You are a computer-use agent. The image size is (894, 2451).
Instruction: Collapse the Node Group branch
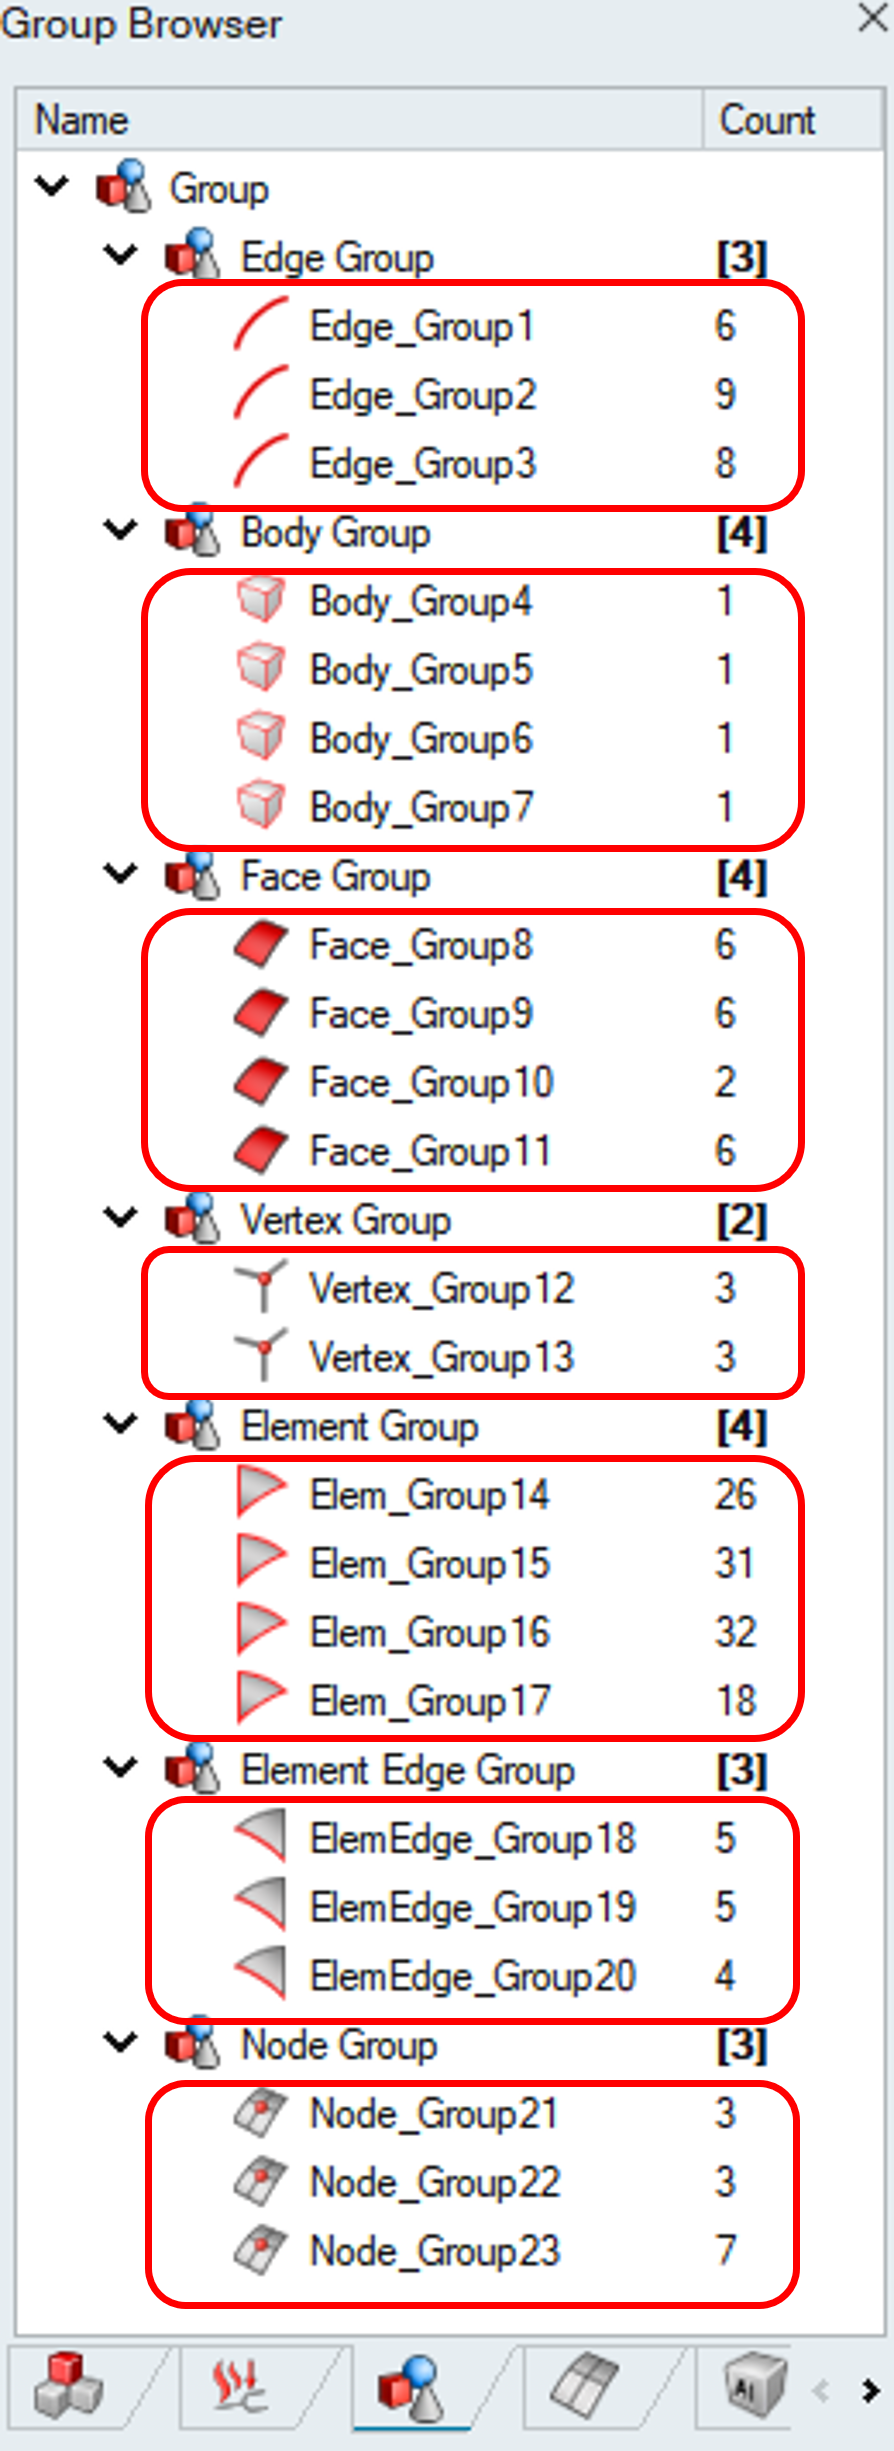[120, 2043]
